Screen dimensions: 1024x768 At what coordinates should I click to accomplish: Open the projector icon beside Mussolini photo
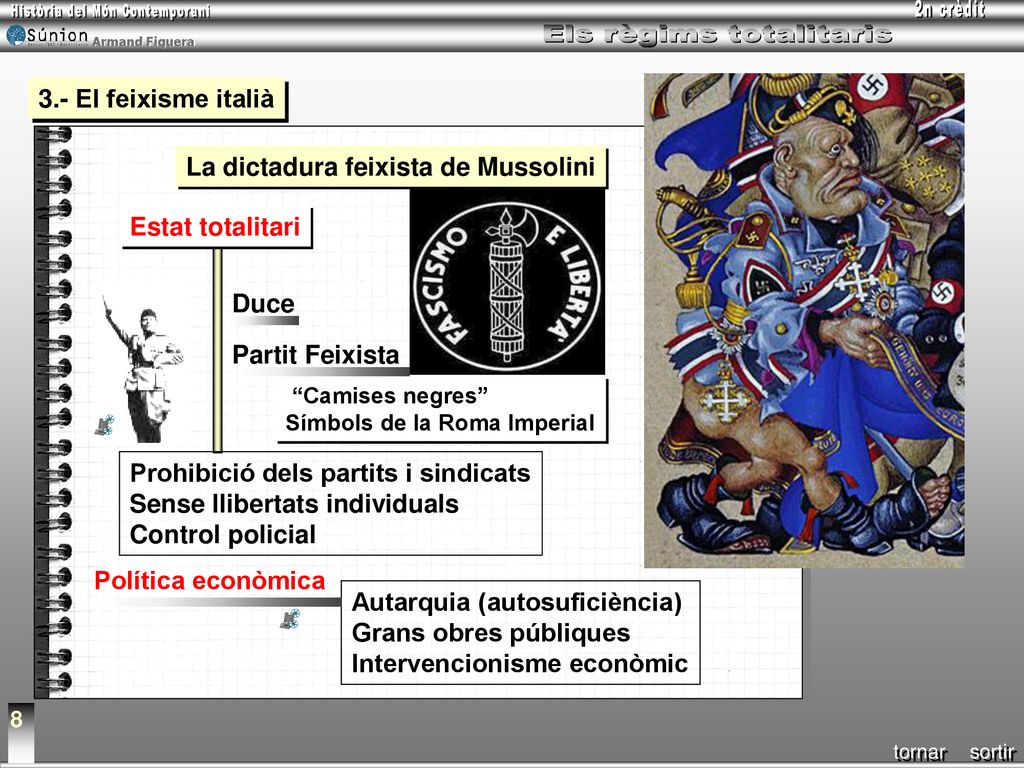104,425
